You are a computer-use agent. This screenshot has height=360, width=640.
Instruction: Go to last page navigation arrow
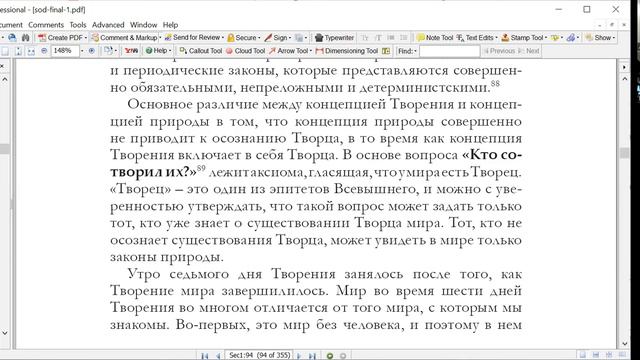[313, 356]
